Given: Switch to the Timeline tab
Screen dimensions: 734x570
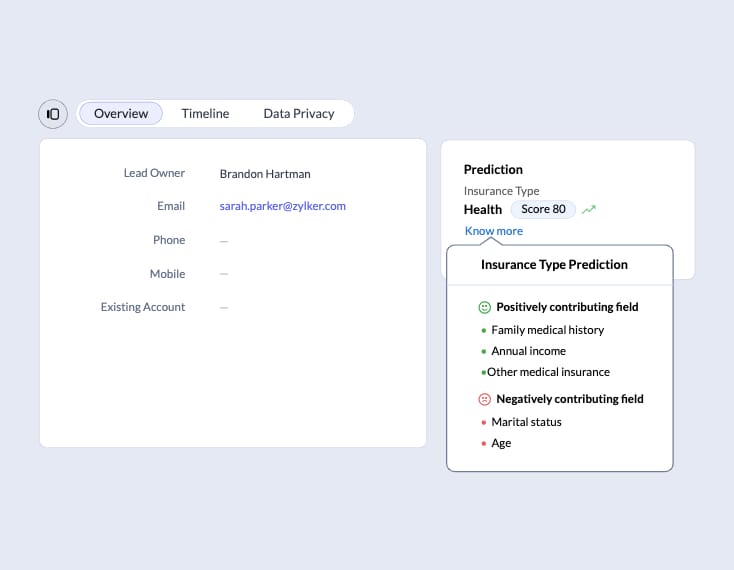Looking at the screenshot, I should 205,114.
